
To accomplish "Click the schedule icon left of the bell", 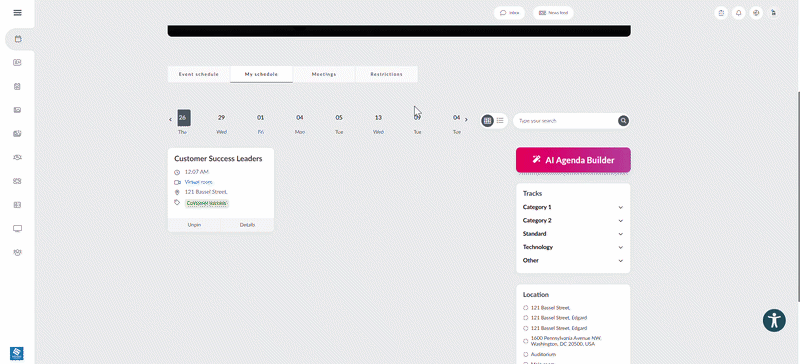I will pos(721,13).
